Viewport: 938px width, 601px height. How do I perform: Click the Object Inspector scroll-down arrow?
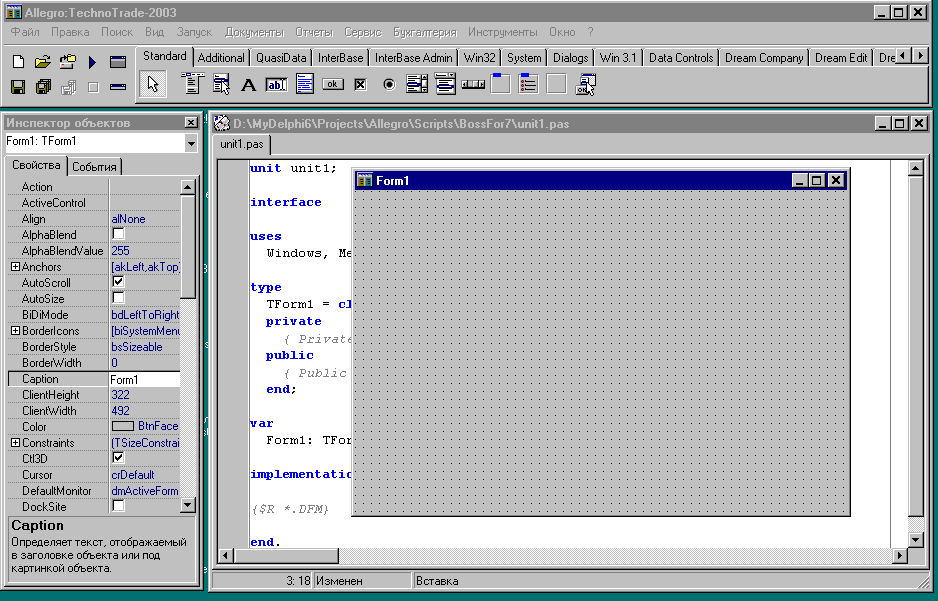click(188, 505)
